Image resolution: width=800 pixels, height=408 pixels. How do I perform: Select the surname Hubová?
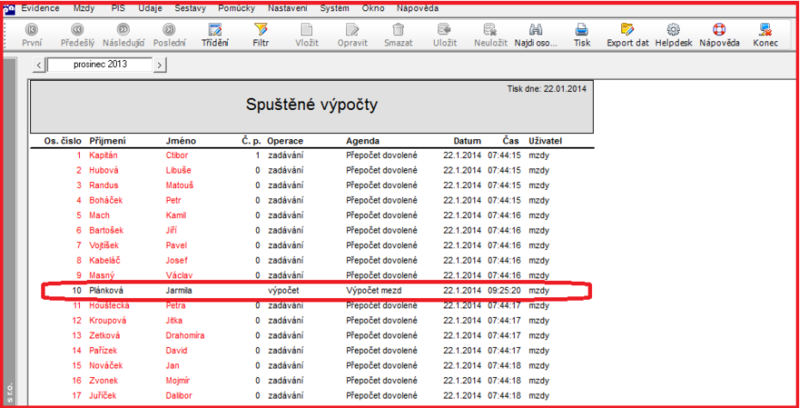click(103, 170)
